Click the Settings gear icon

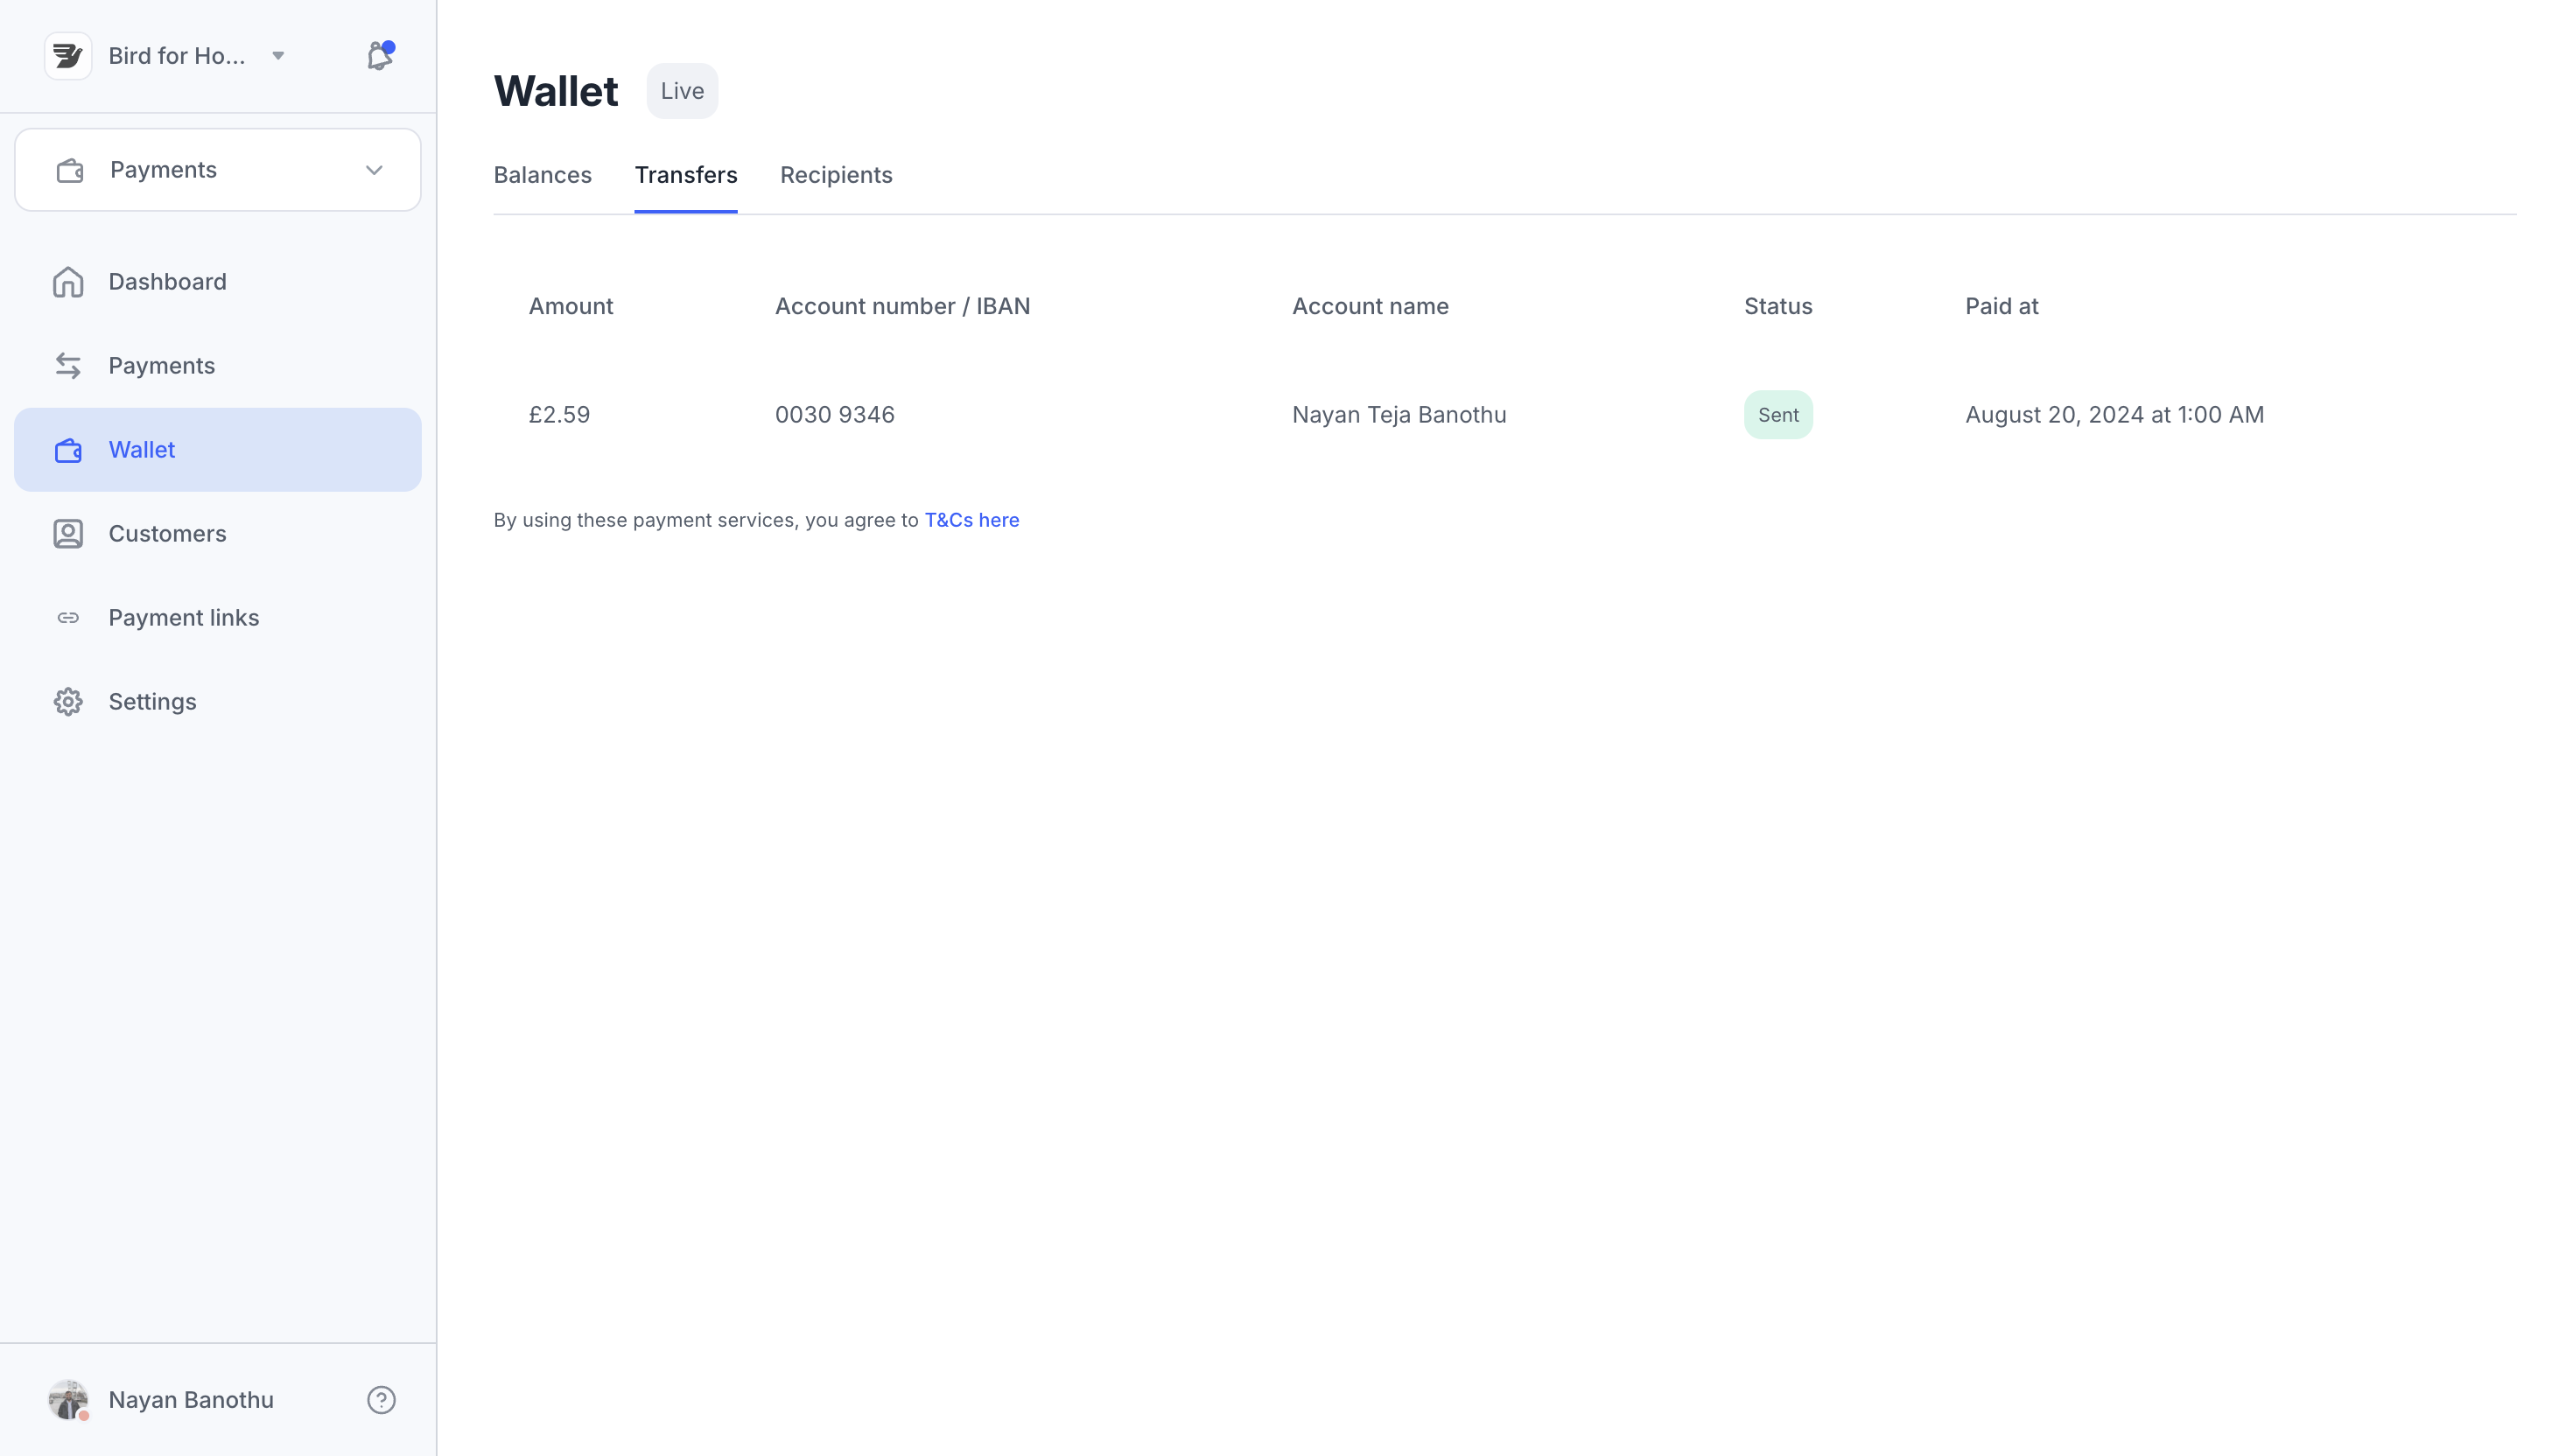(68, 702)
